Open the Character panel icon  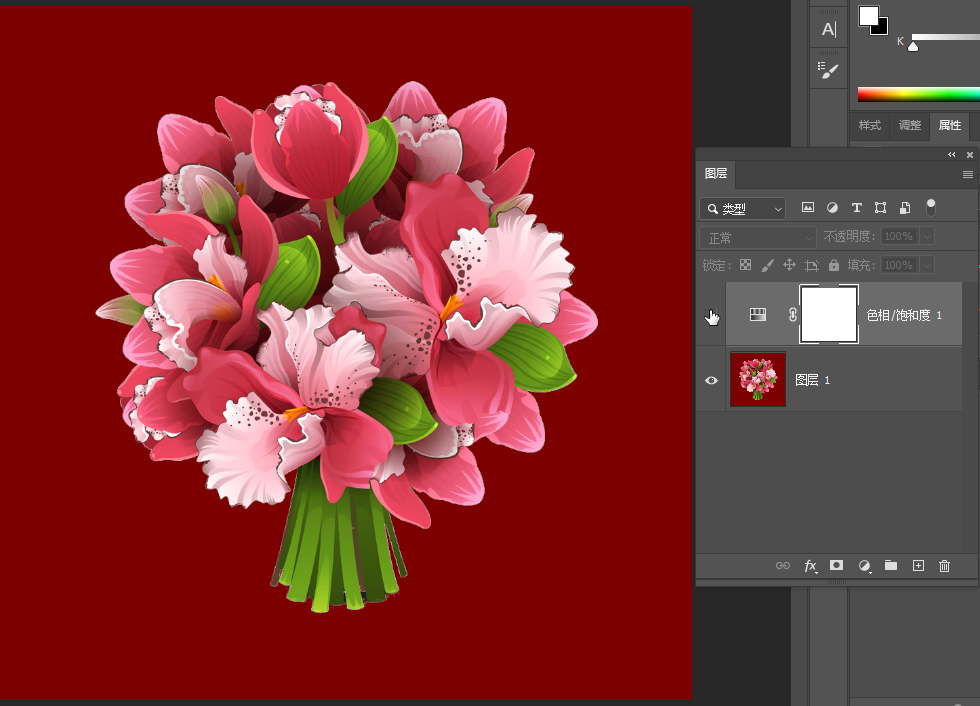[829, 29]
